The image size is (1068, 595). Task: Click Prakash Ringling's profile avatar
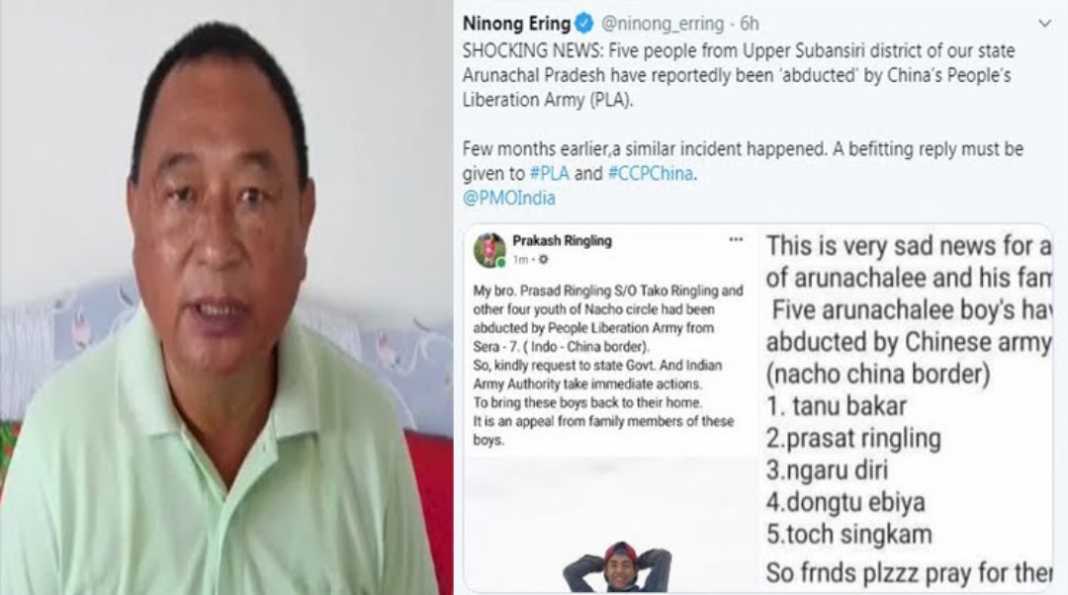click(x=489, y=250)
